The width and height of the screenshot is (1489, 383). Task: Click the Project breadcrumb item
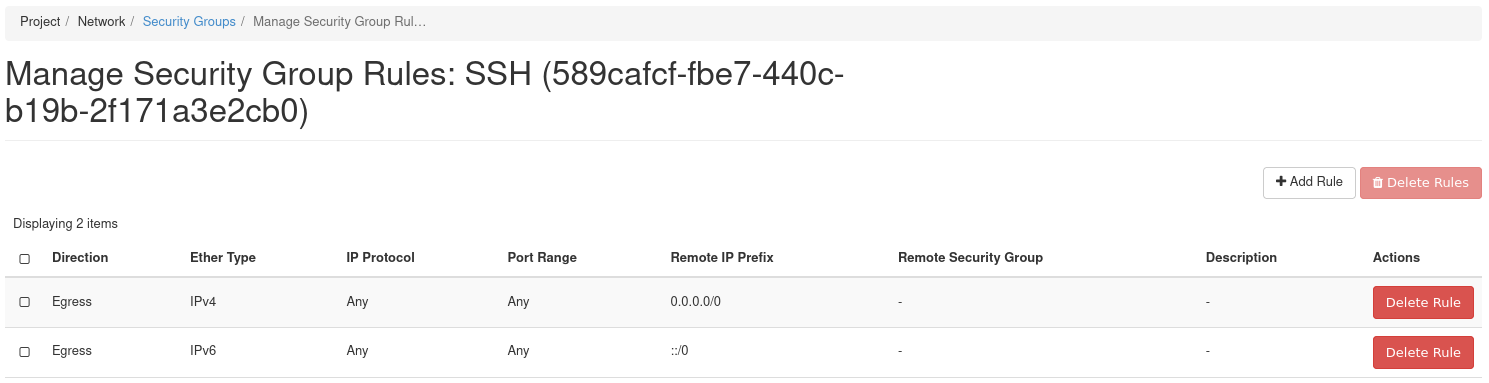[40, 21]
